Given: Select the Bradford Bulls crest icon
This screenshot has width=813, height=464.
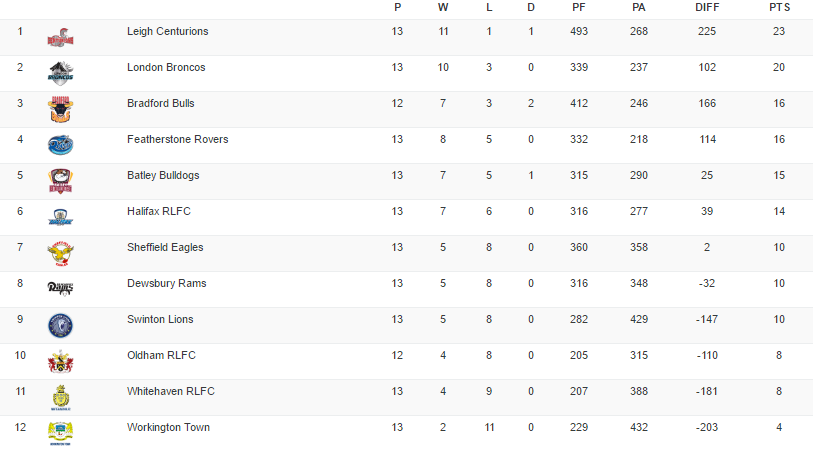Looking at the screenshot, I should 60,109.
